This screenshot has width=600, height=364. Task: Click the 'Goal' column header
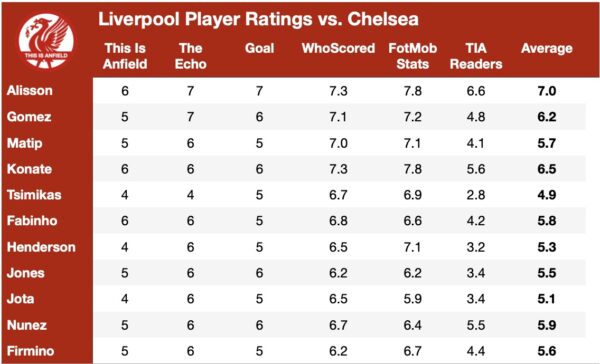pos(259,48)
